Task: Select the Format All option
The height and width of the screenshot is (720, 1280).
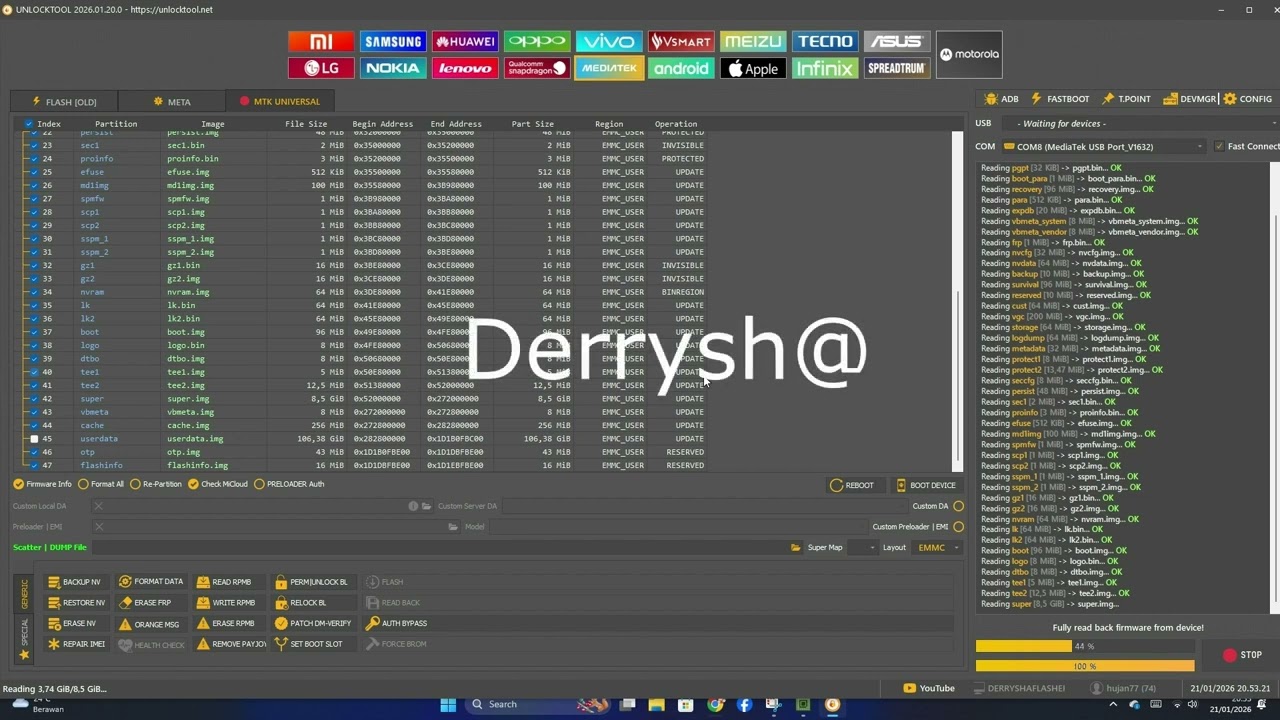Action: pos(101,484)
